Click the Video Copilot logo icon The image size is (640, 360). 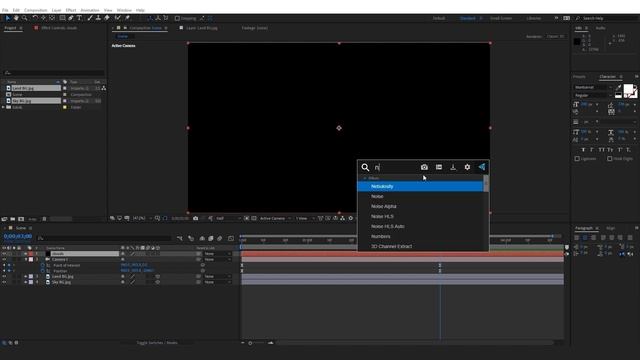click(482, 167)
